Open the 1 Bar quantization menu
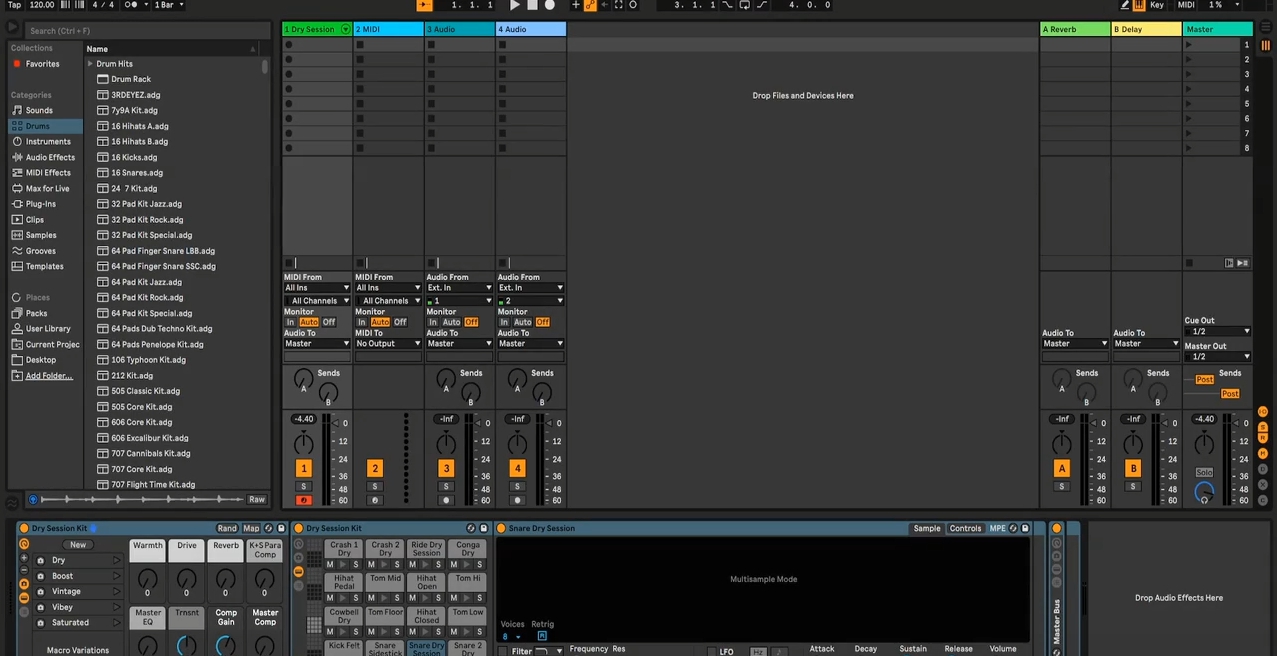 point(168,5)
